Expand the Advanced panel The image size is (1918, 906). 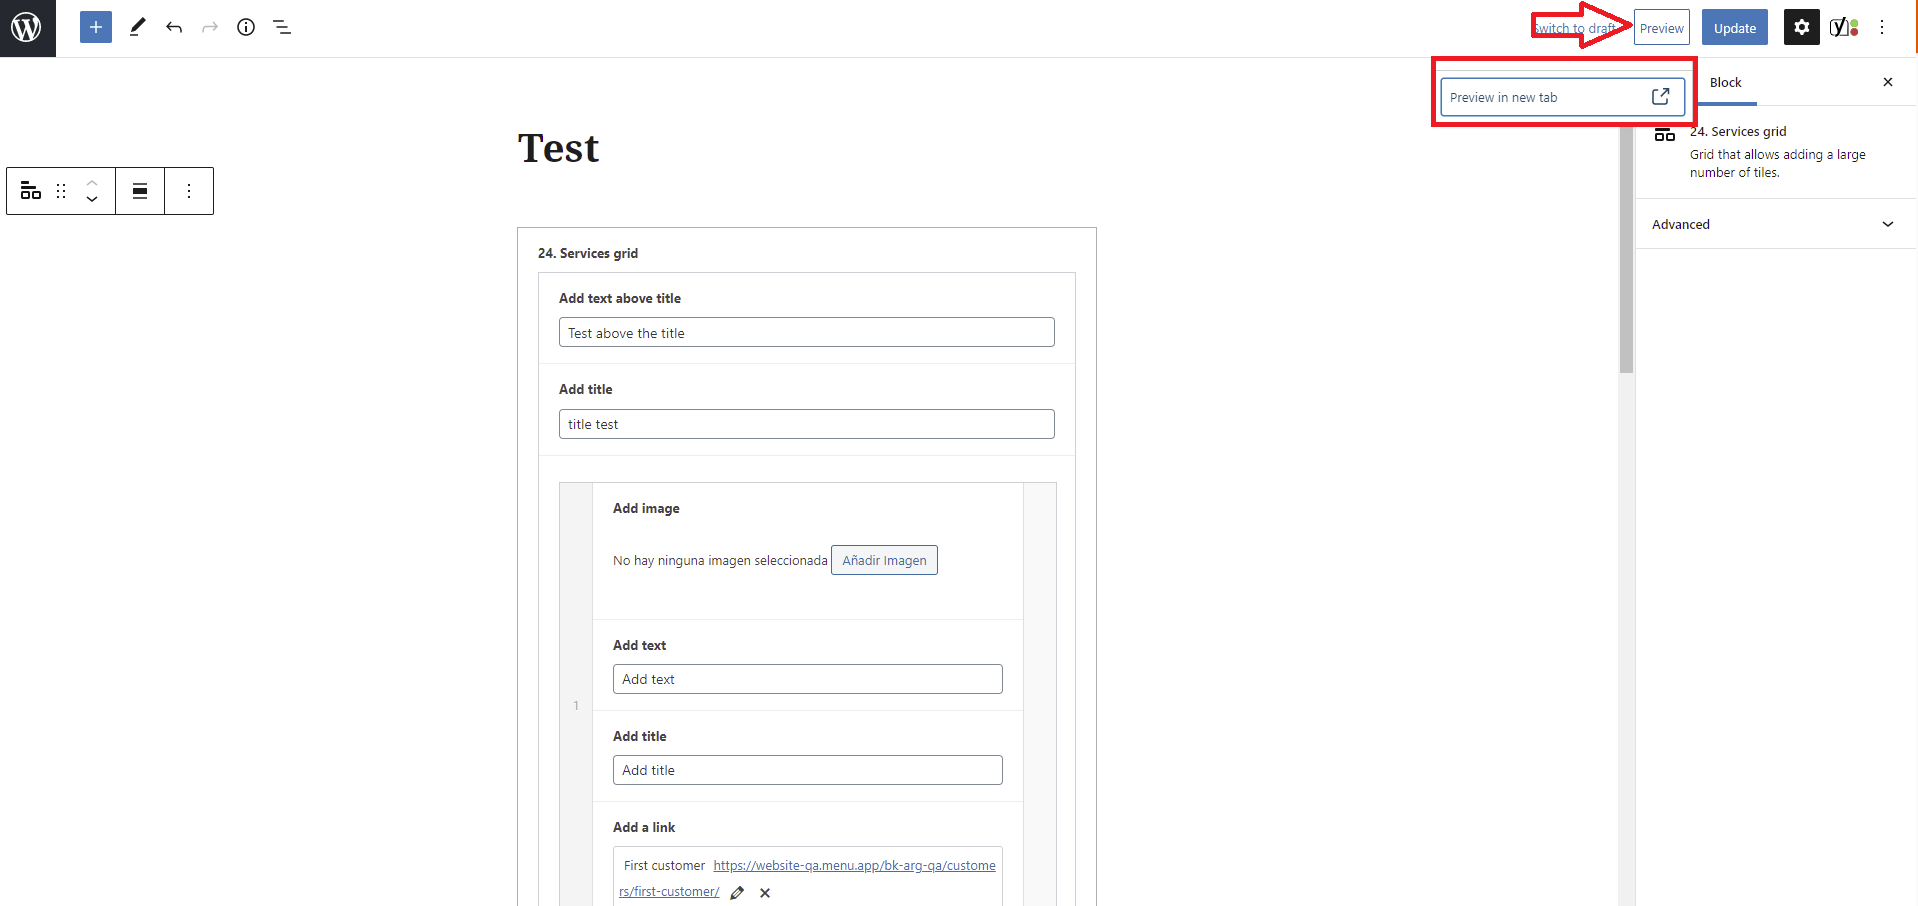1775,224
